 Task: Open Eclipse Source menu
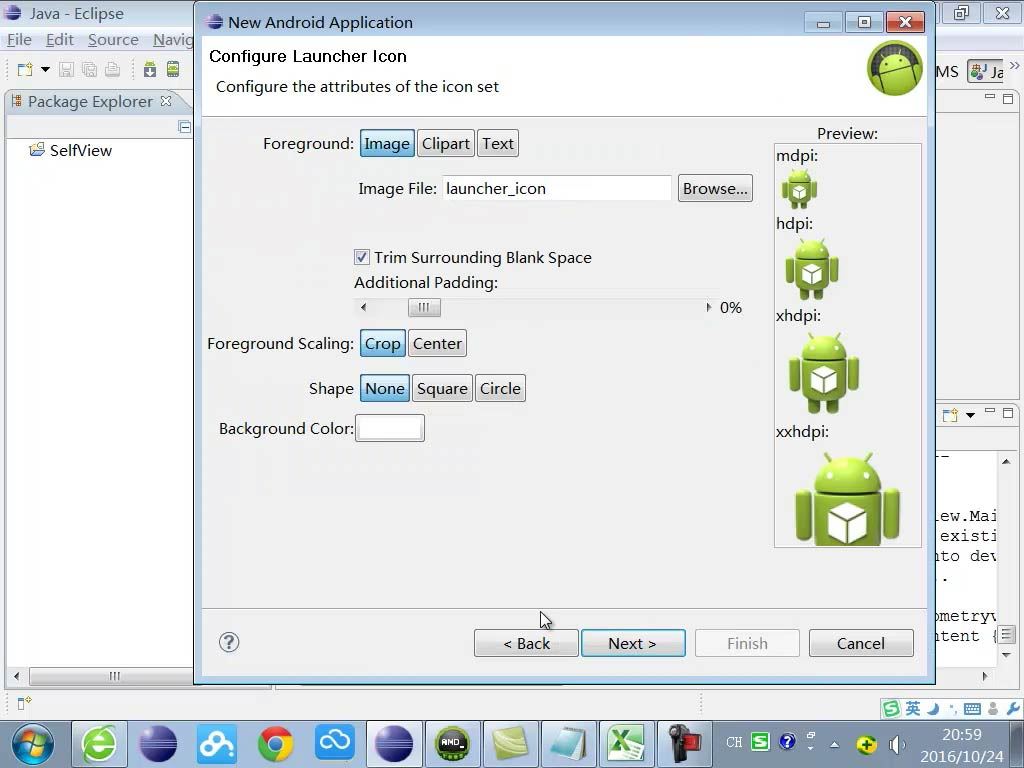113,40
